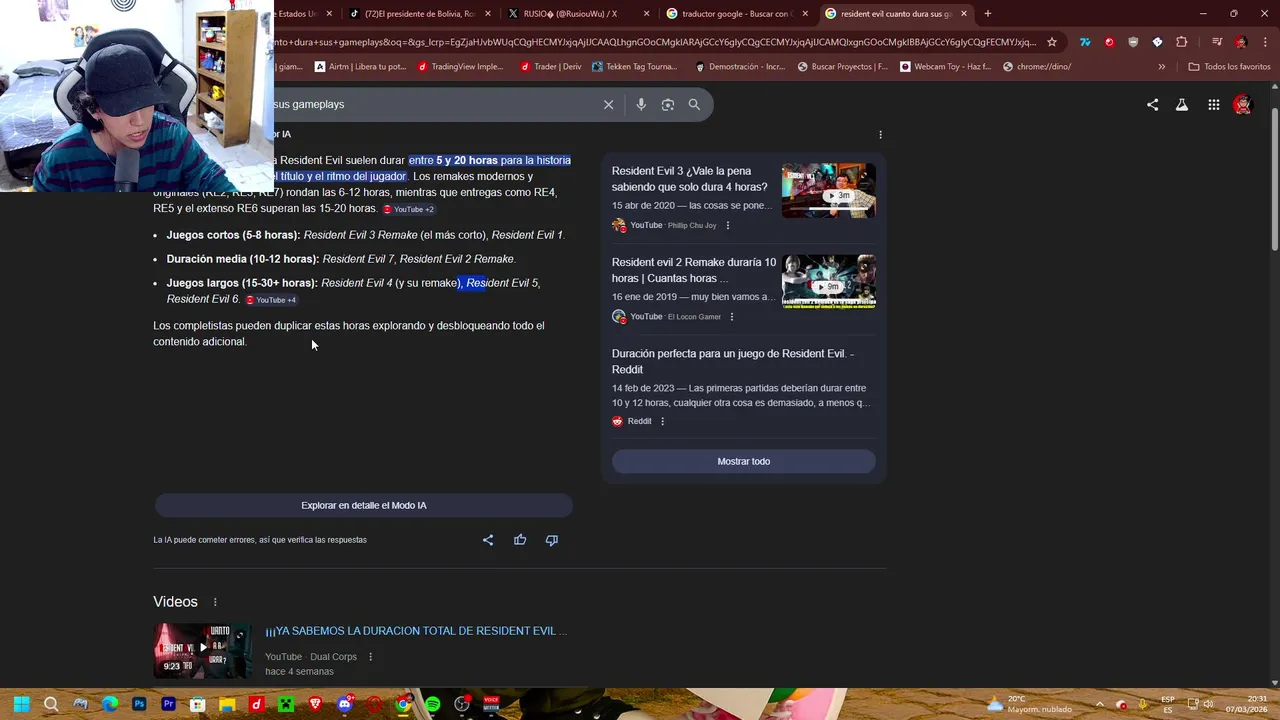The width and height of the screenshot is (1280, 720).
Task: Click the Resident Evil 2 Remake video thumbnail
Action: pyautogui.click(x=828, y=281)
